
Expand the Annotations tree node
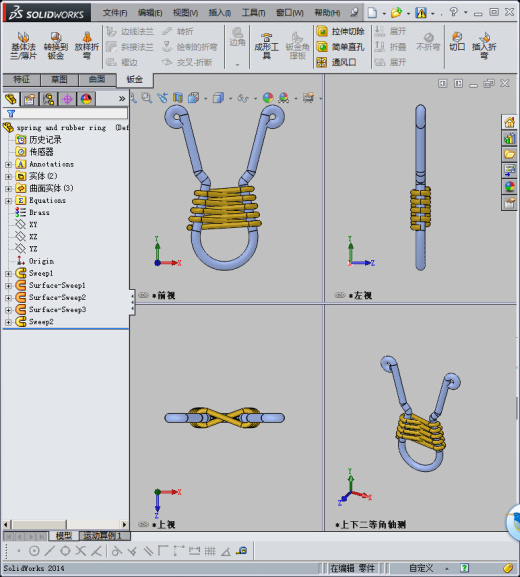(8, 164)
